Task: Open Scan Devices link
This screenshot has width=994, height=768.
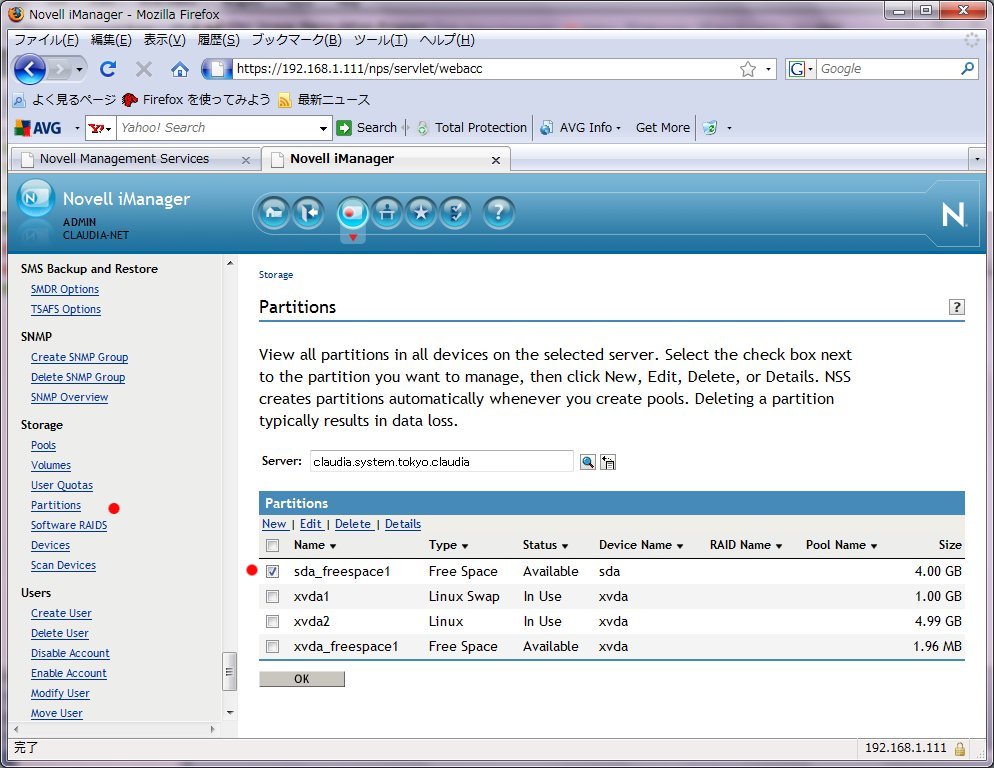Action: (x=63, y=565)
